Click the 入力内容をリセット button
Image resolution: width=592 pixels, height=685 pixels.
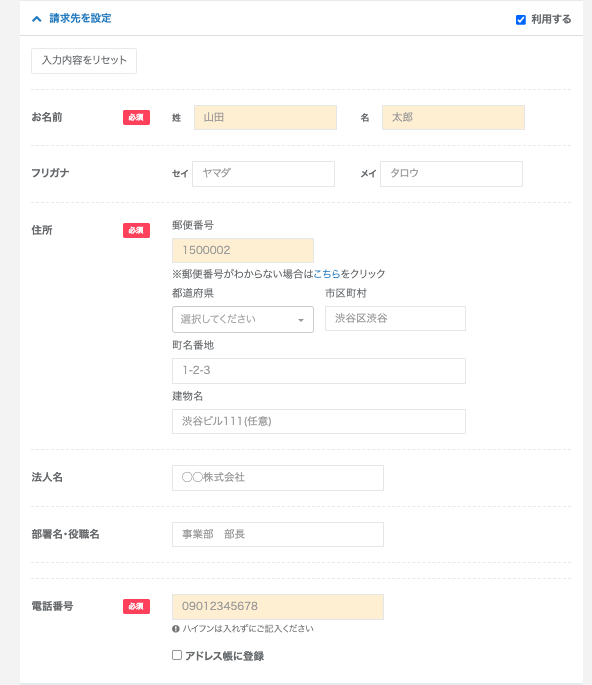(x=84, y=61)
